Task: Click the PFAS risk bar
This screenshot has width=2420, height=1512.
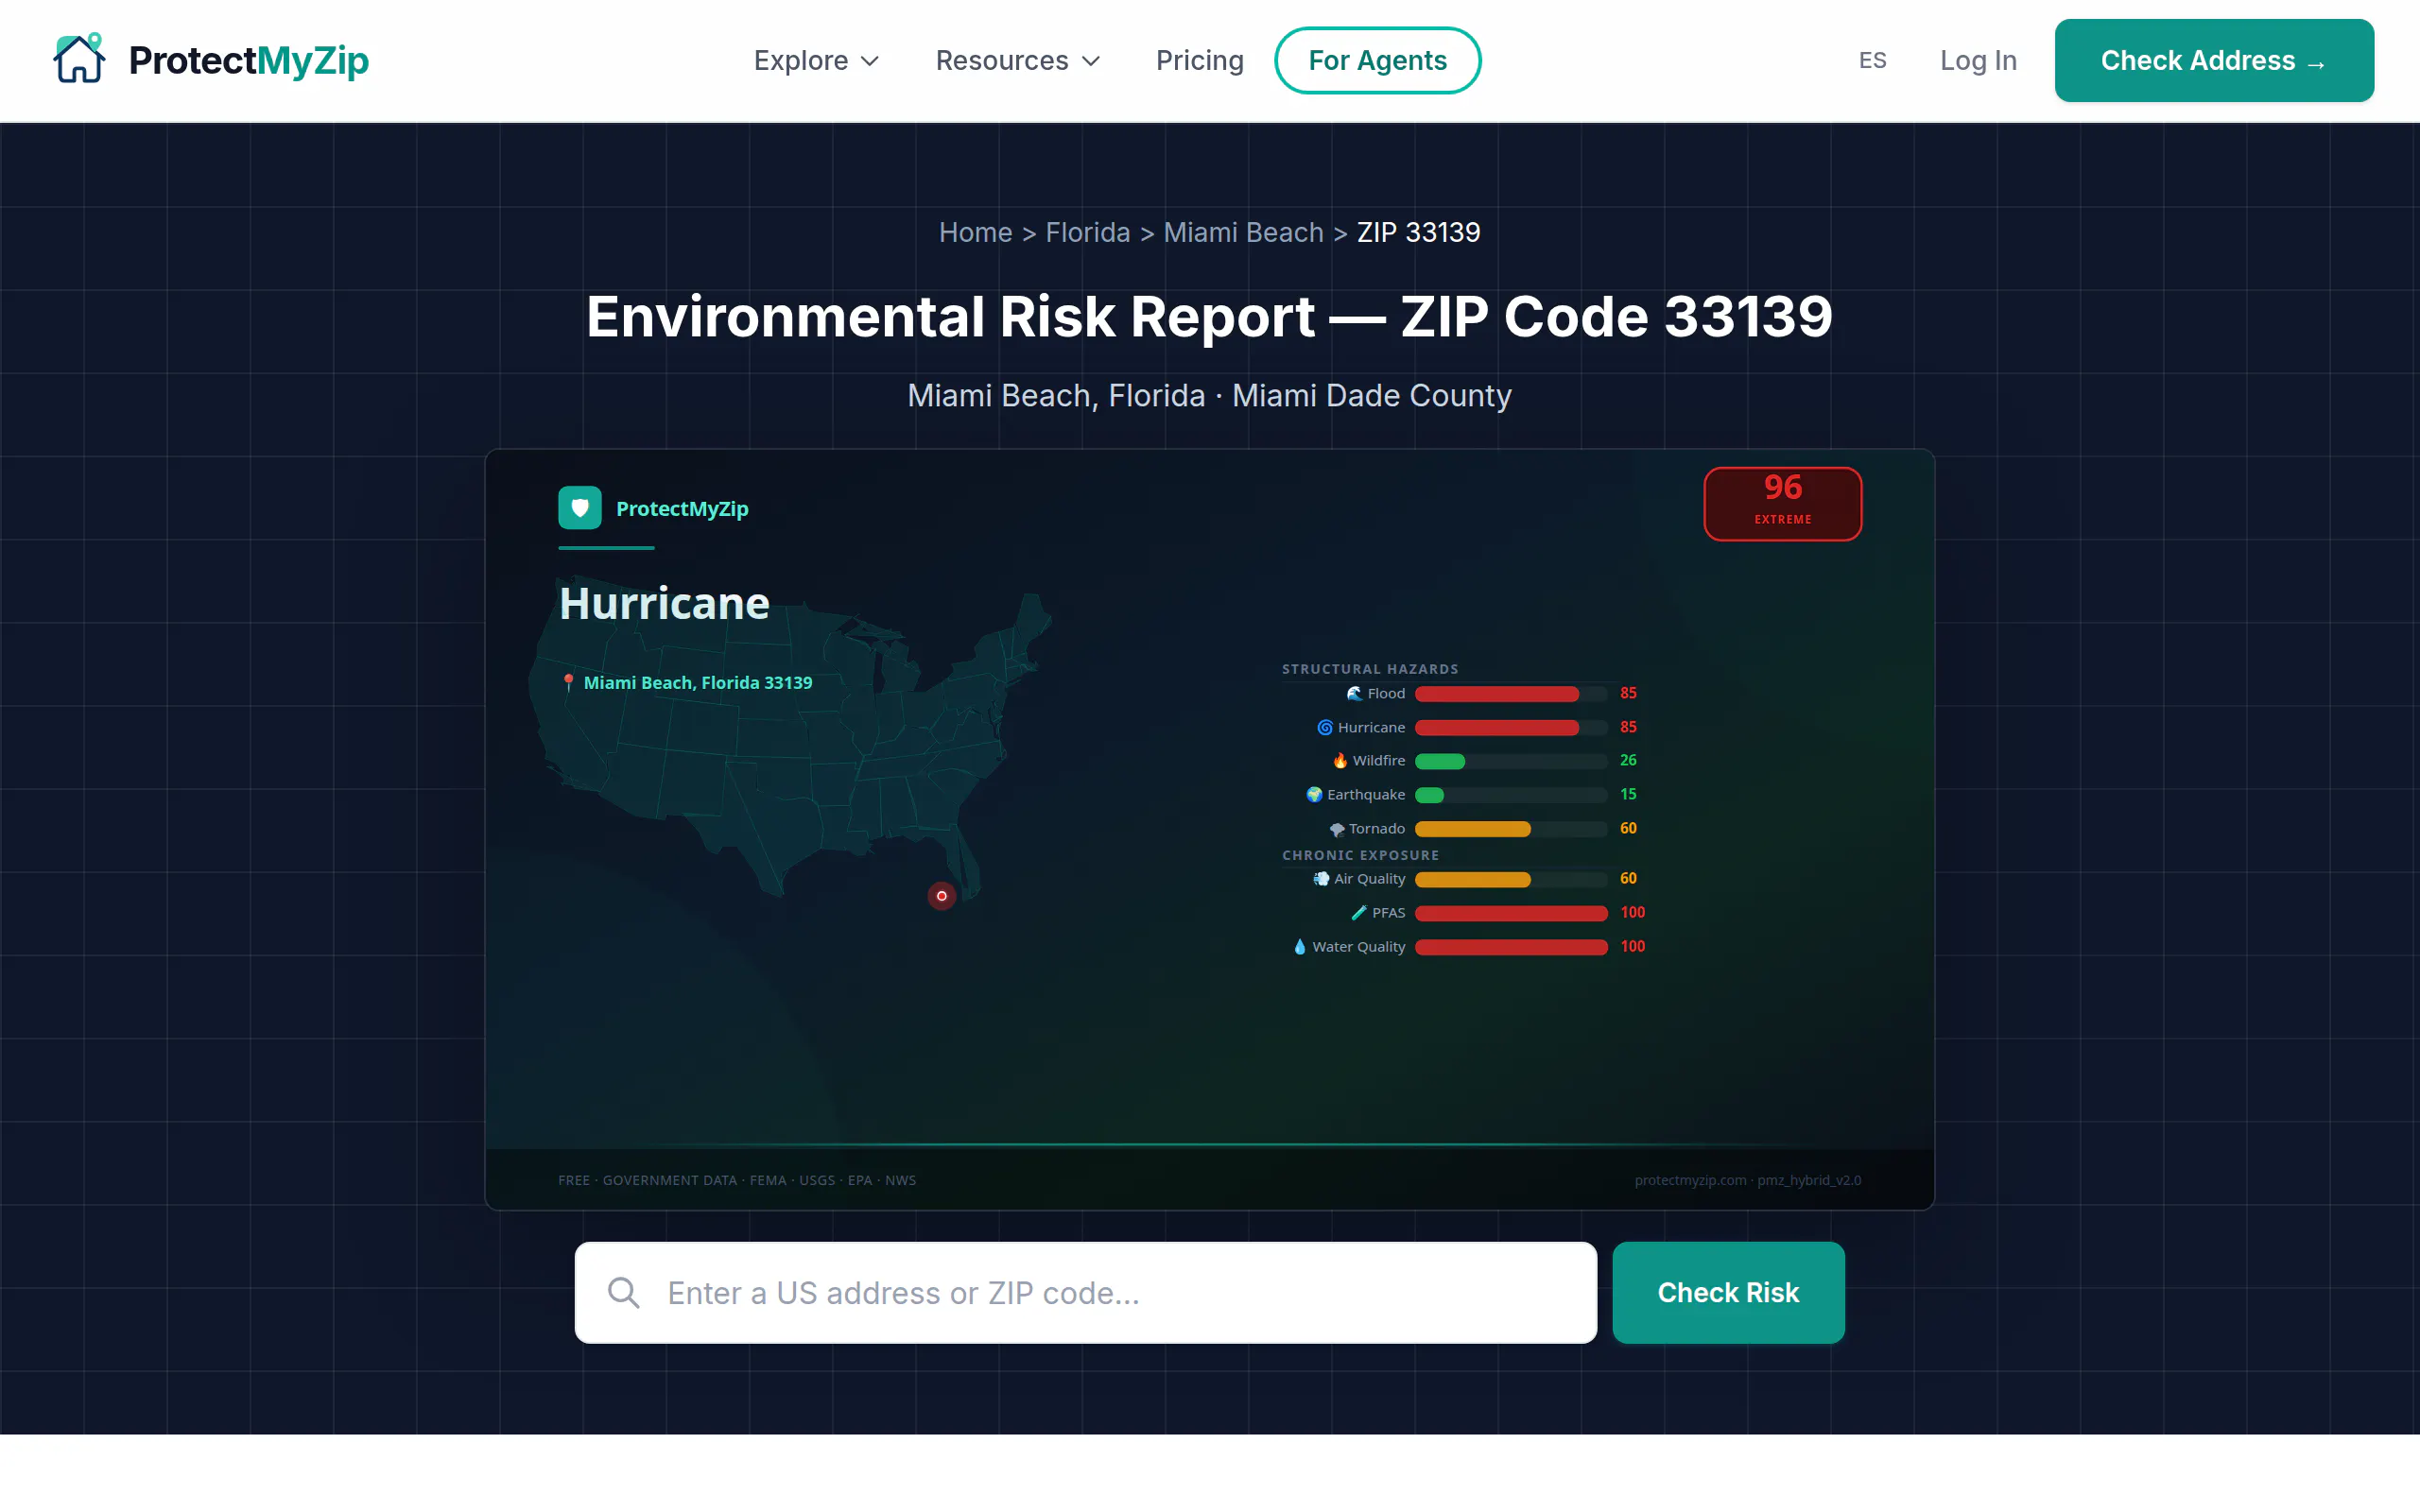Action: 1511,913
